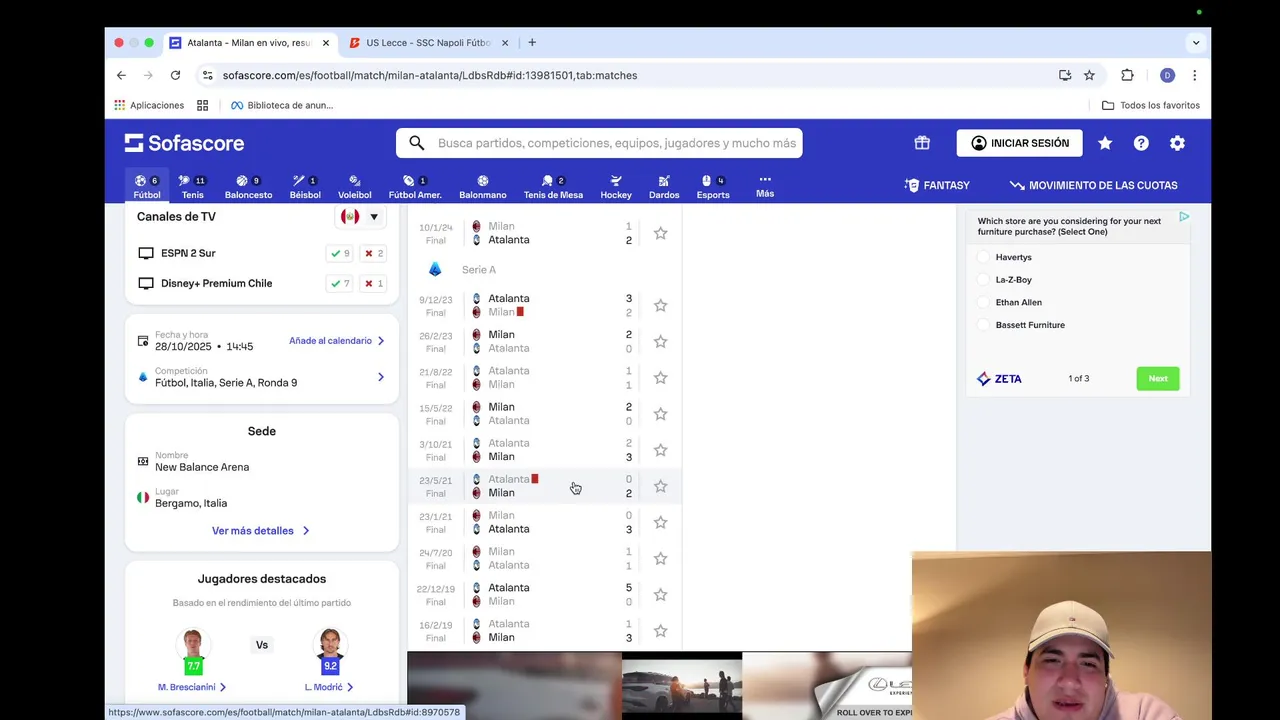Open the Dardos sport tab
Image resolution: width=1280 pixels, height=720 pixels.
tap(664, 187)
